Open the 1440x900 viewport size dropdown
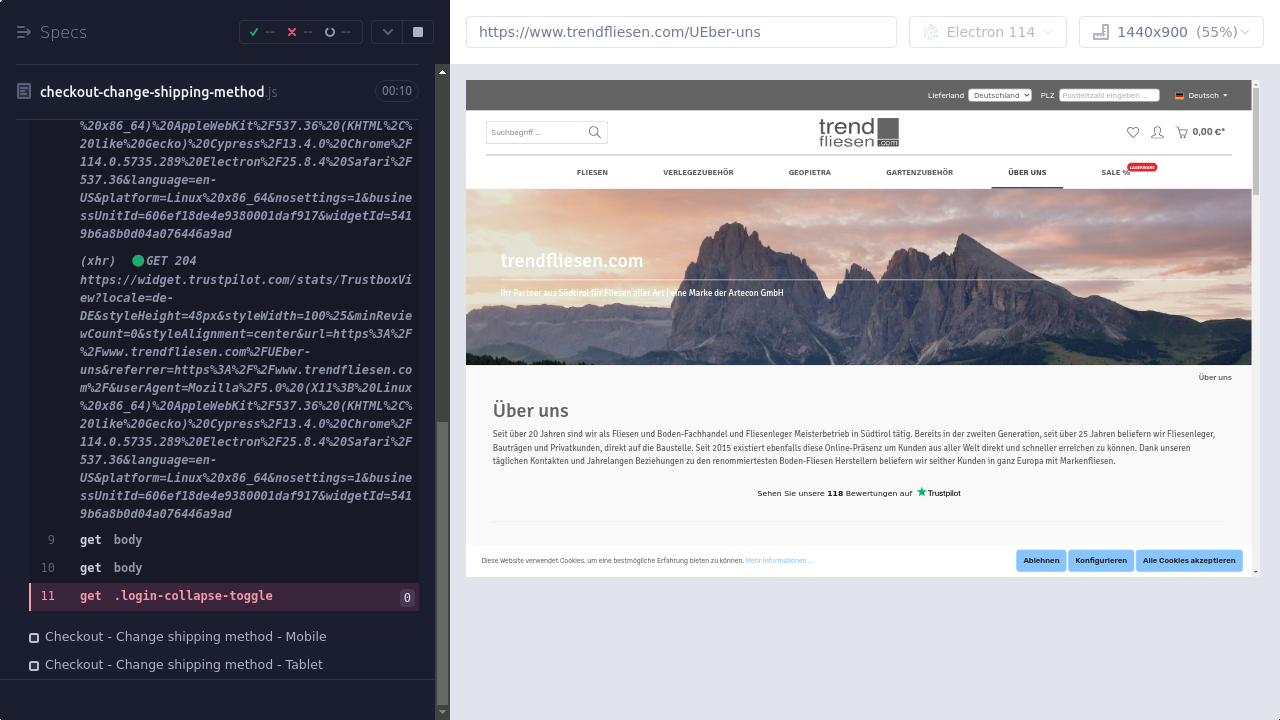The width and height of the screenshot is (1280, 720). click(x=1171, y=32)
